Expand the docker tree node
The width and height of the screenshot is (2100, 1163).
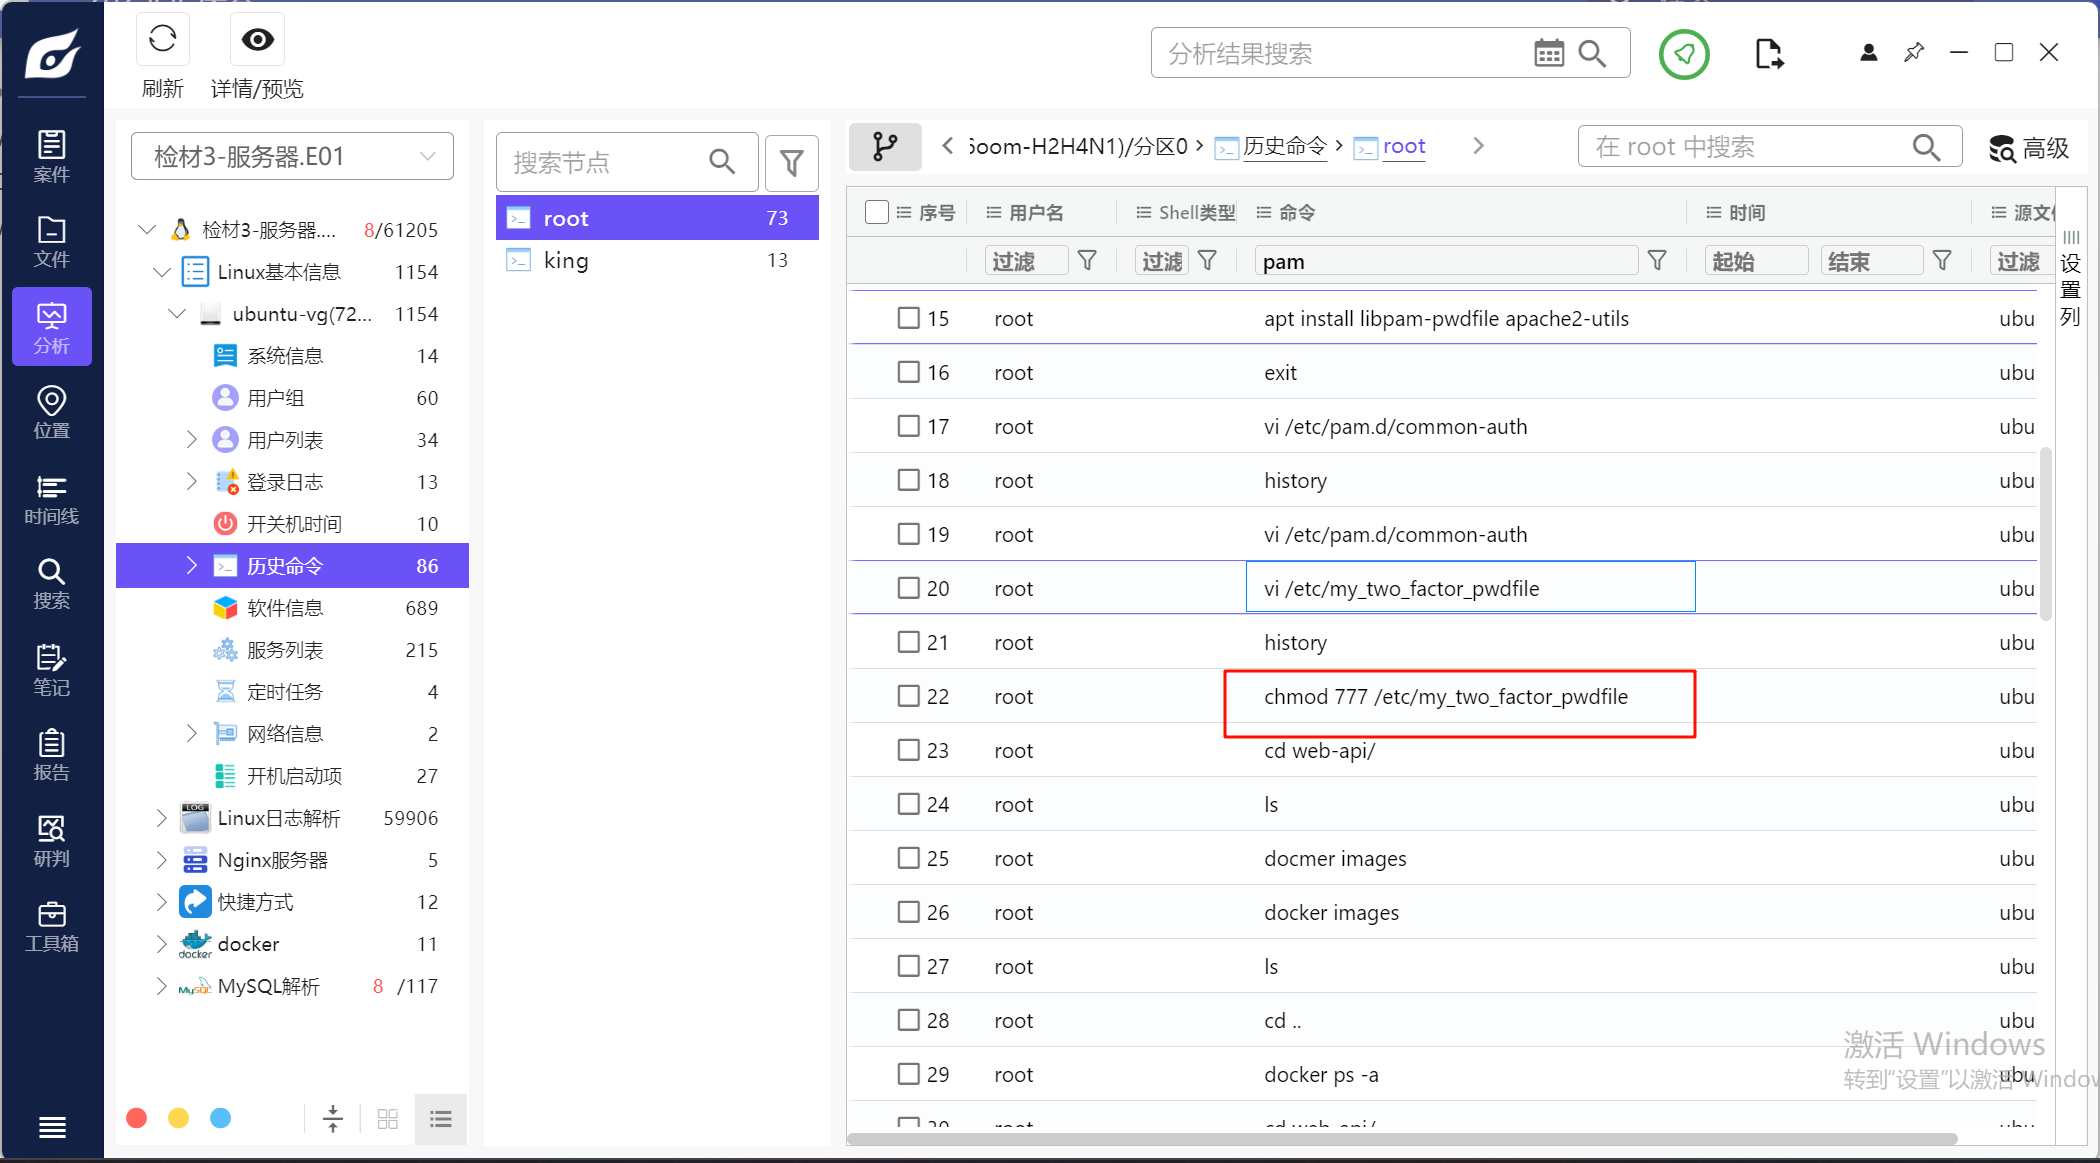point(162,944)
